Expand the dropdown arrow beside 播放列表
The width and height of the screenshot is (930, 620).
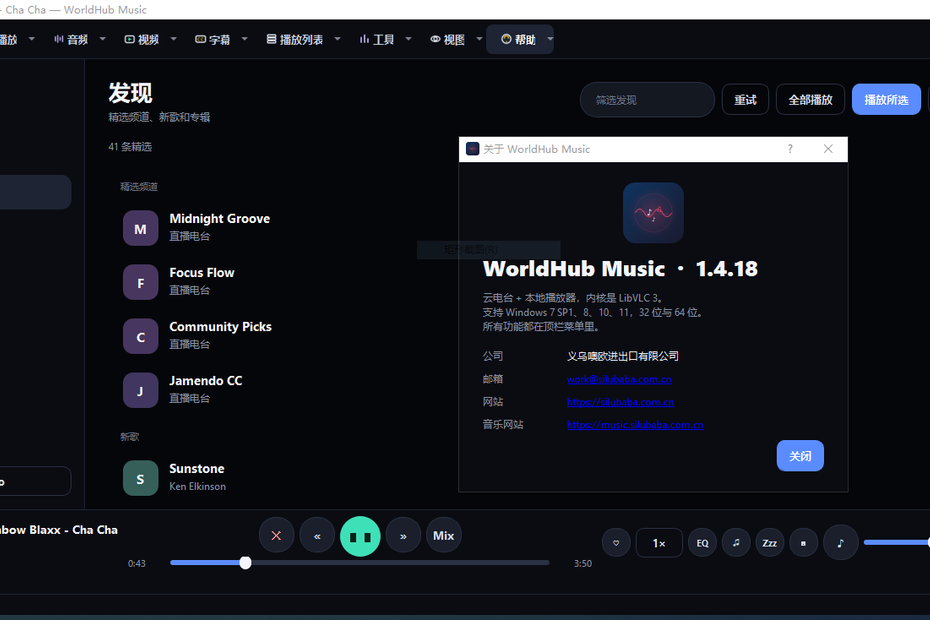coord(337,39)
